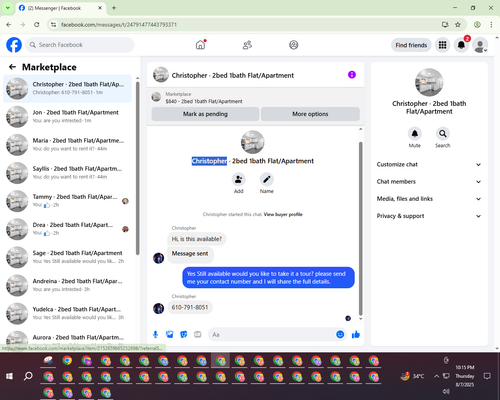Go back using the Marketplace arrow
Image resolution: width=500 pixels, height=400 pixels.
point(12,67)
